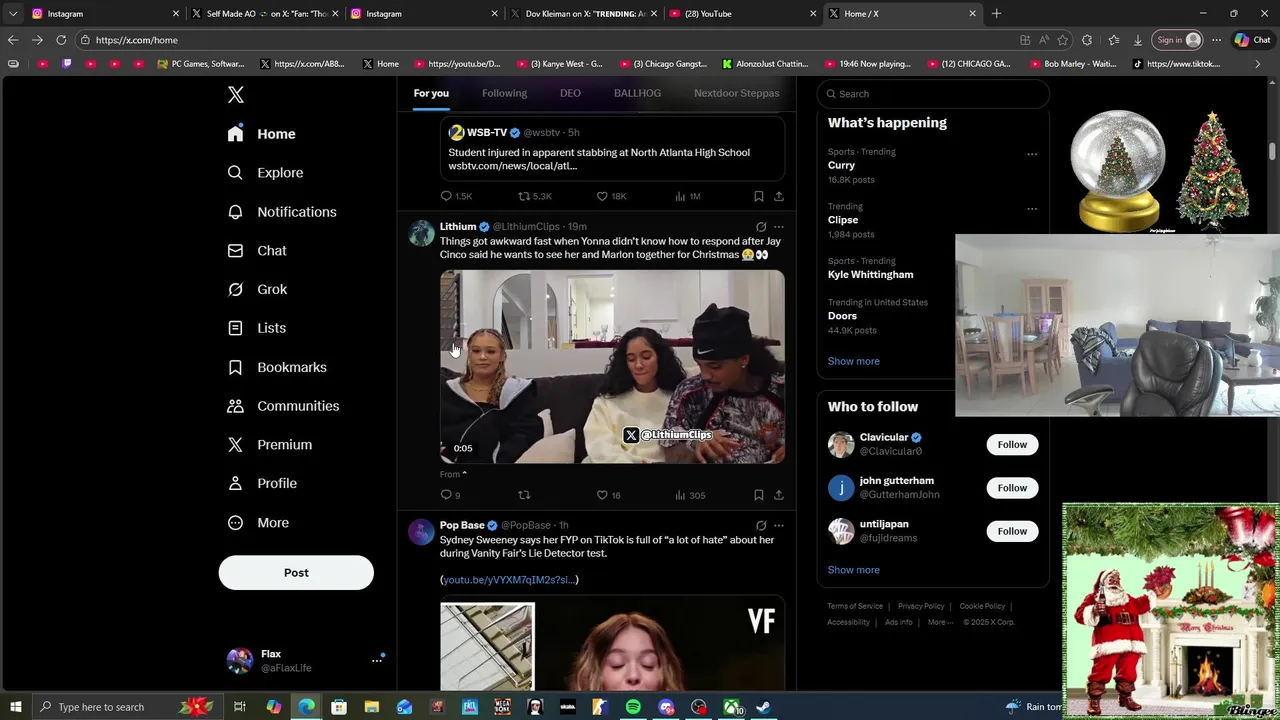Switch to the YouTube browser tab

click(740, 14)
